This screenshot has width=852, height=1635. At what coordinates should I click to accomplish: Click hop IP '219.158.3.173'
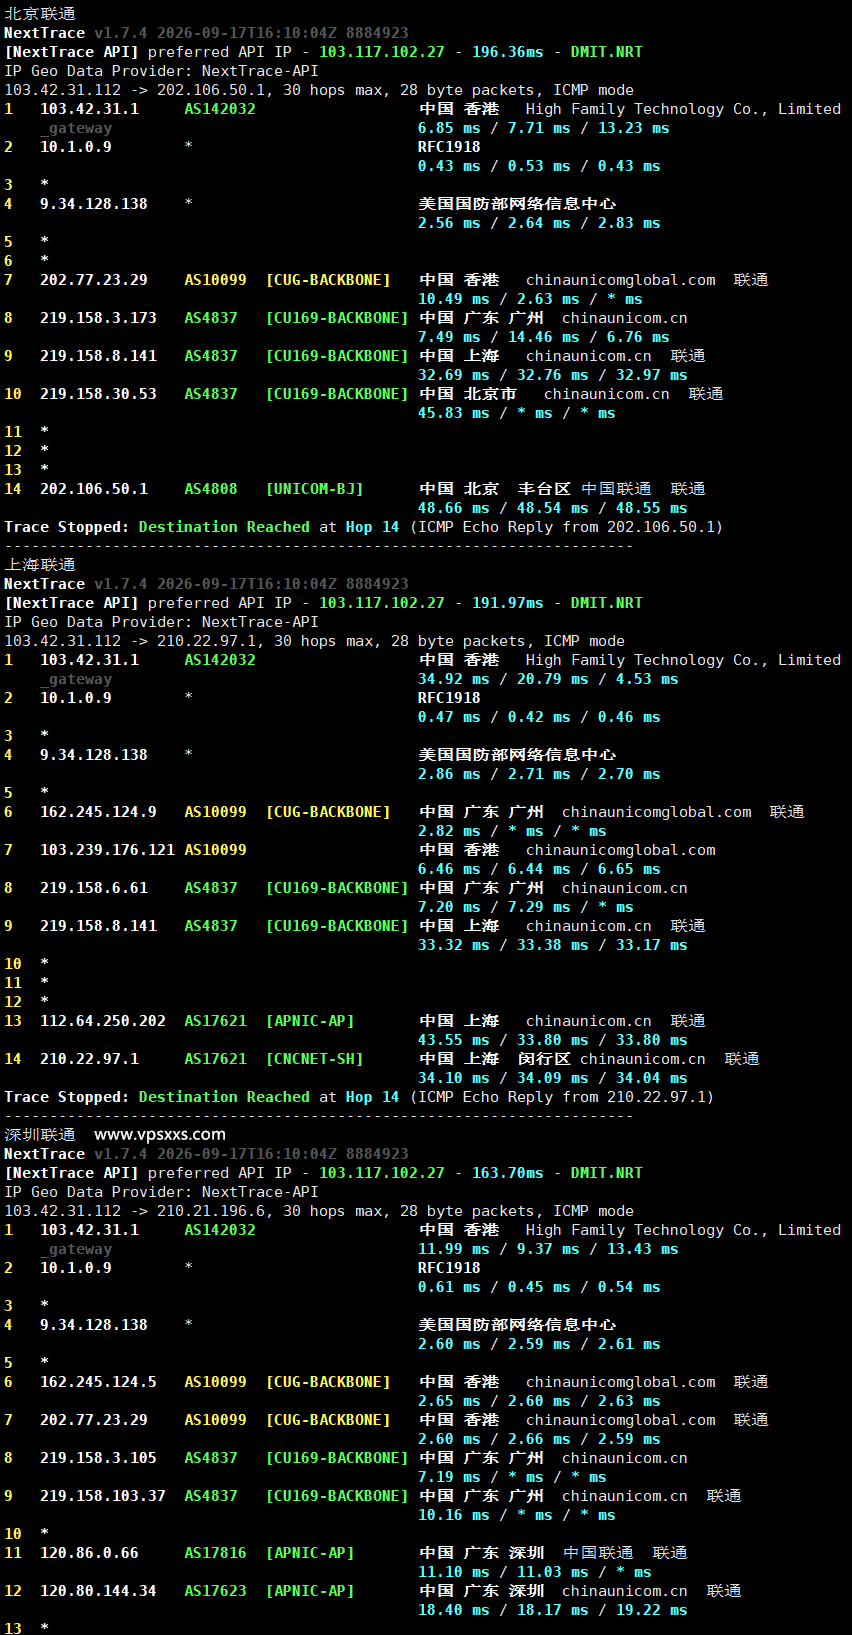[98, 318]
